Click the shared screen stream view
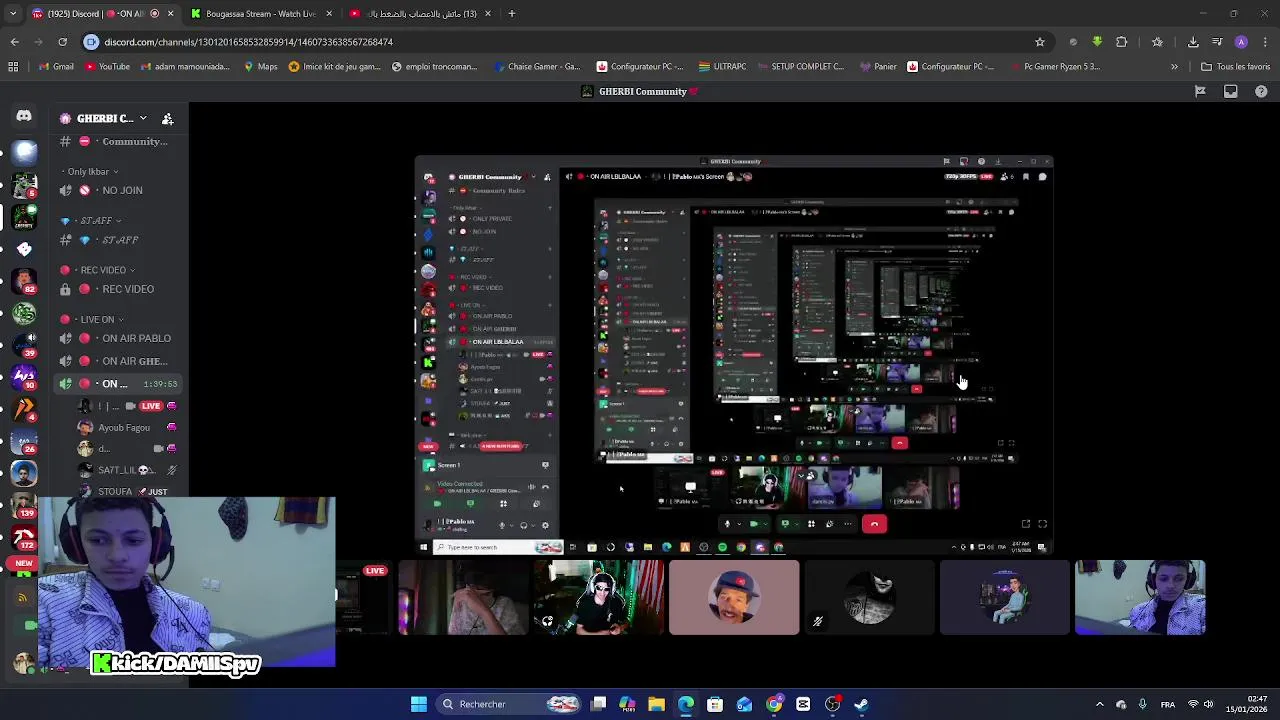Screen dimensions: 1280x720 734,354
